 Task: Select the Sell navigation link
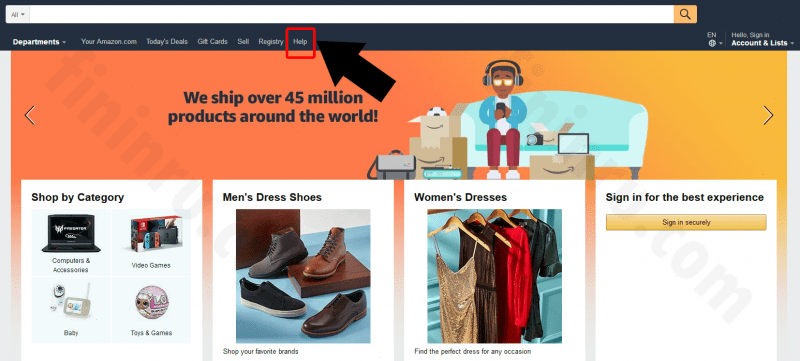click(243, 42)
